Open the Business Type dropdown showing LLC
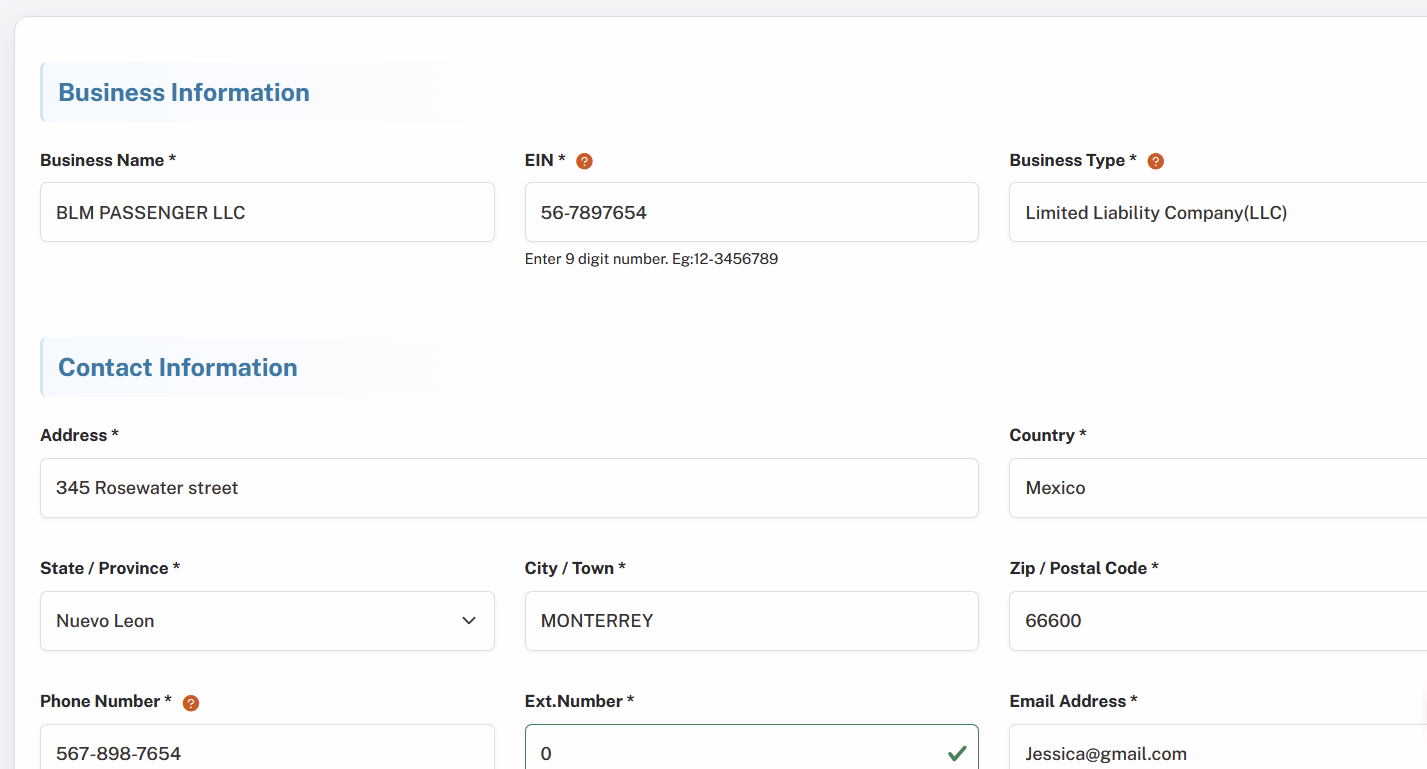This screenshot has width=1427, height=769. (x=1218, y=212)
